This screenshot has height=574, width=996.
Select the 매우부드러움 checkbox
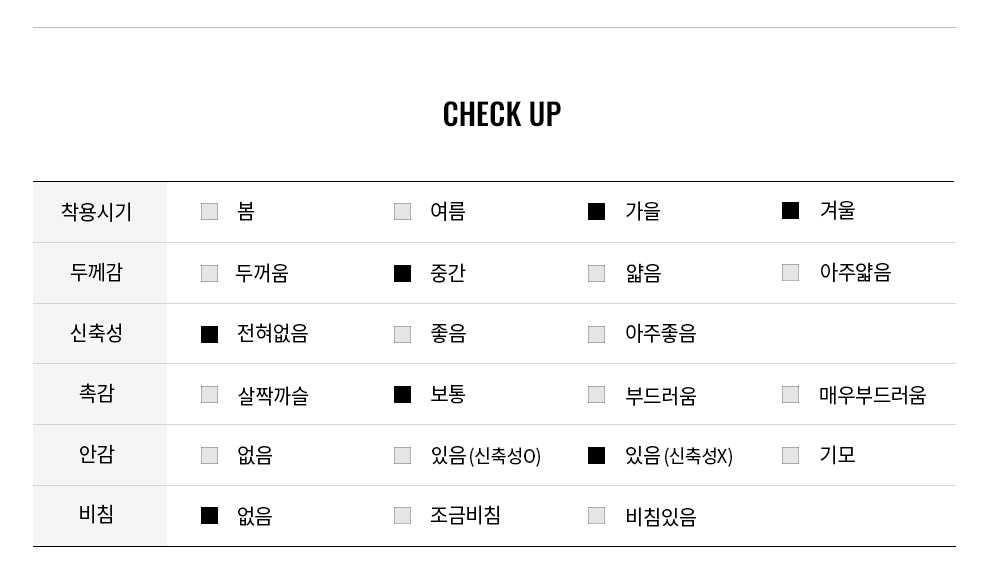790,394
